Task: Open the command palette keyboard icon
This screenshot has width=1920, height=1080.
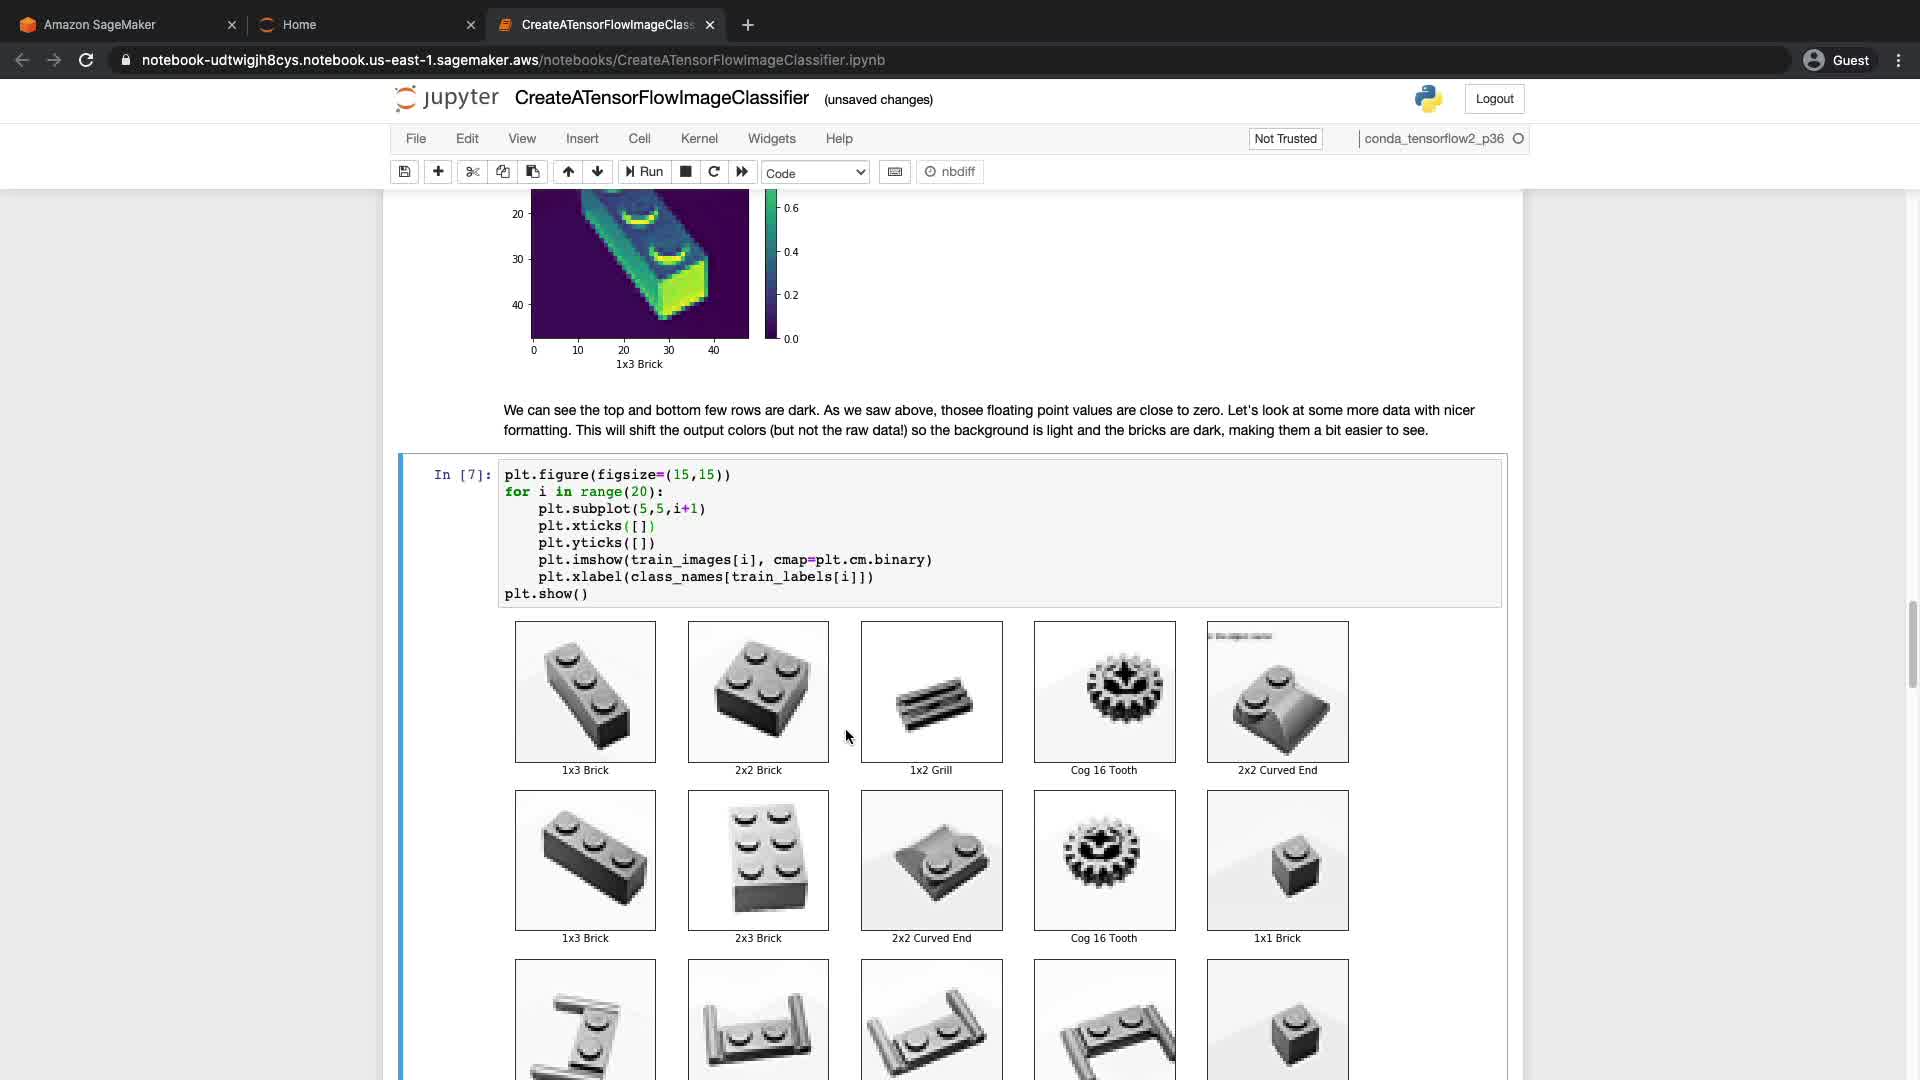Action: click(x=895, y=172)
